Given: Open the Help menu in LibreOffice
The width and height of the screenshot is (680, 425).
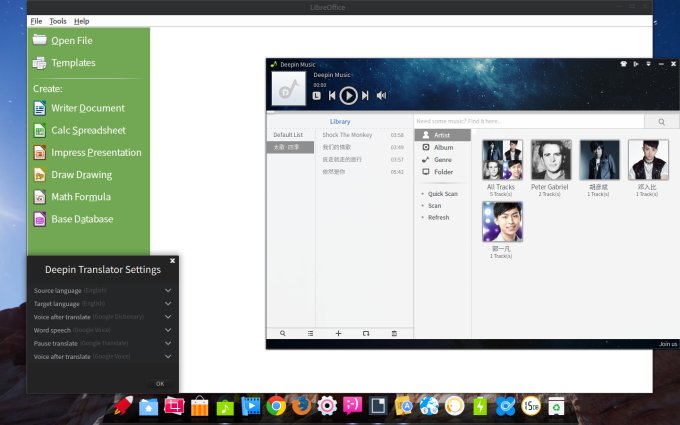Looking at the screenshot, I should click(x=82, y=21).
